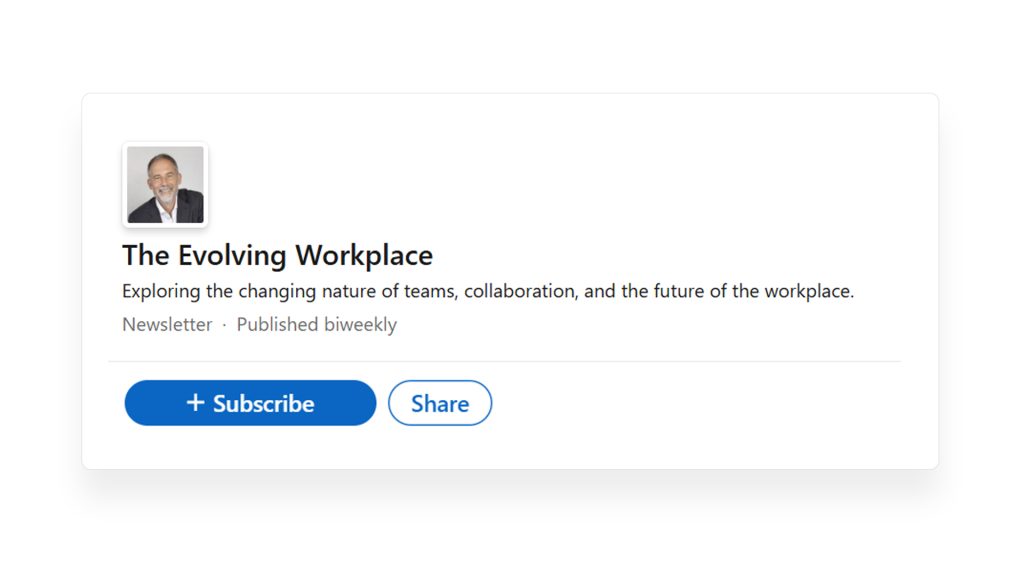Open the newsletter titled The Evolving Workplace
This screenshot has height=576, width=1024.
[x=276, y=255]
